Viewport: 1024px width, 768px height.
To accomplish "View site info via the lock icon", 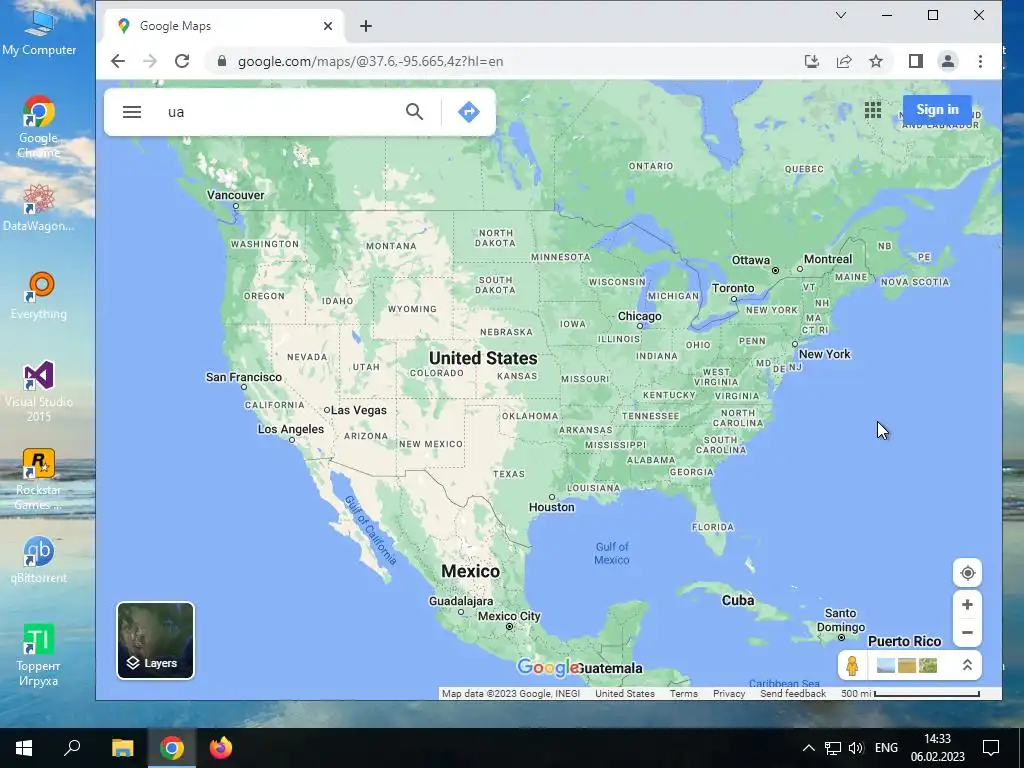I will pyautogui.click(x=222, y=61).
